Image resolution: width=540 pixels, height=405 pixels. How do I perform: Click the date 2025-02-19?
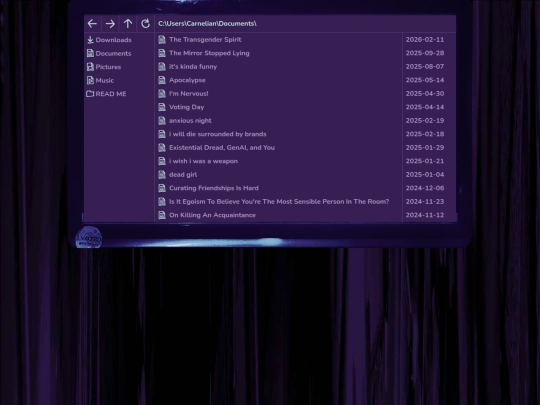coord(425,121)
